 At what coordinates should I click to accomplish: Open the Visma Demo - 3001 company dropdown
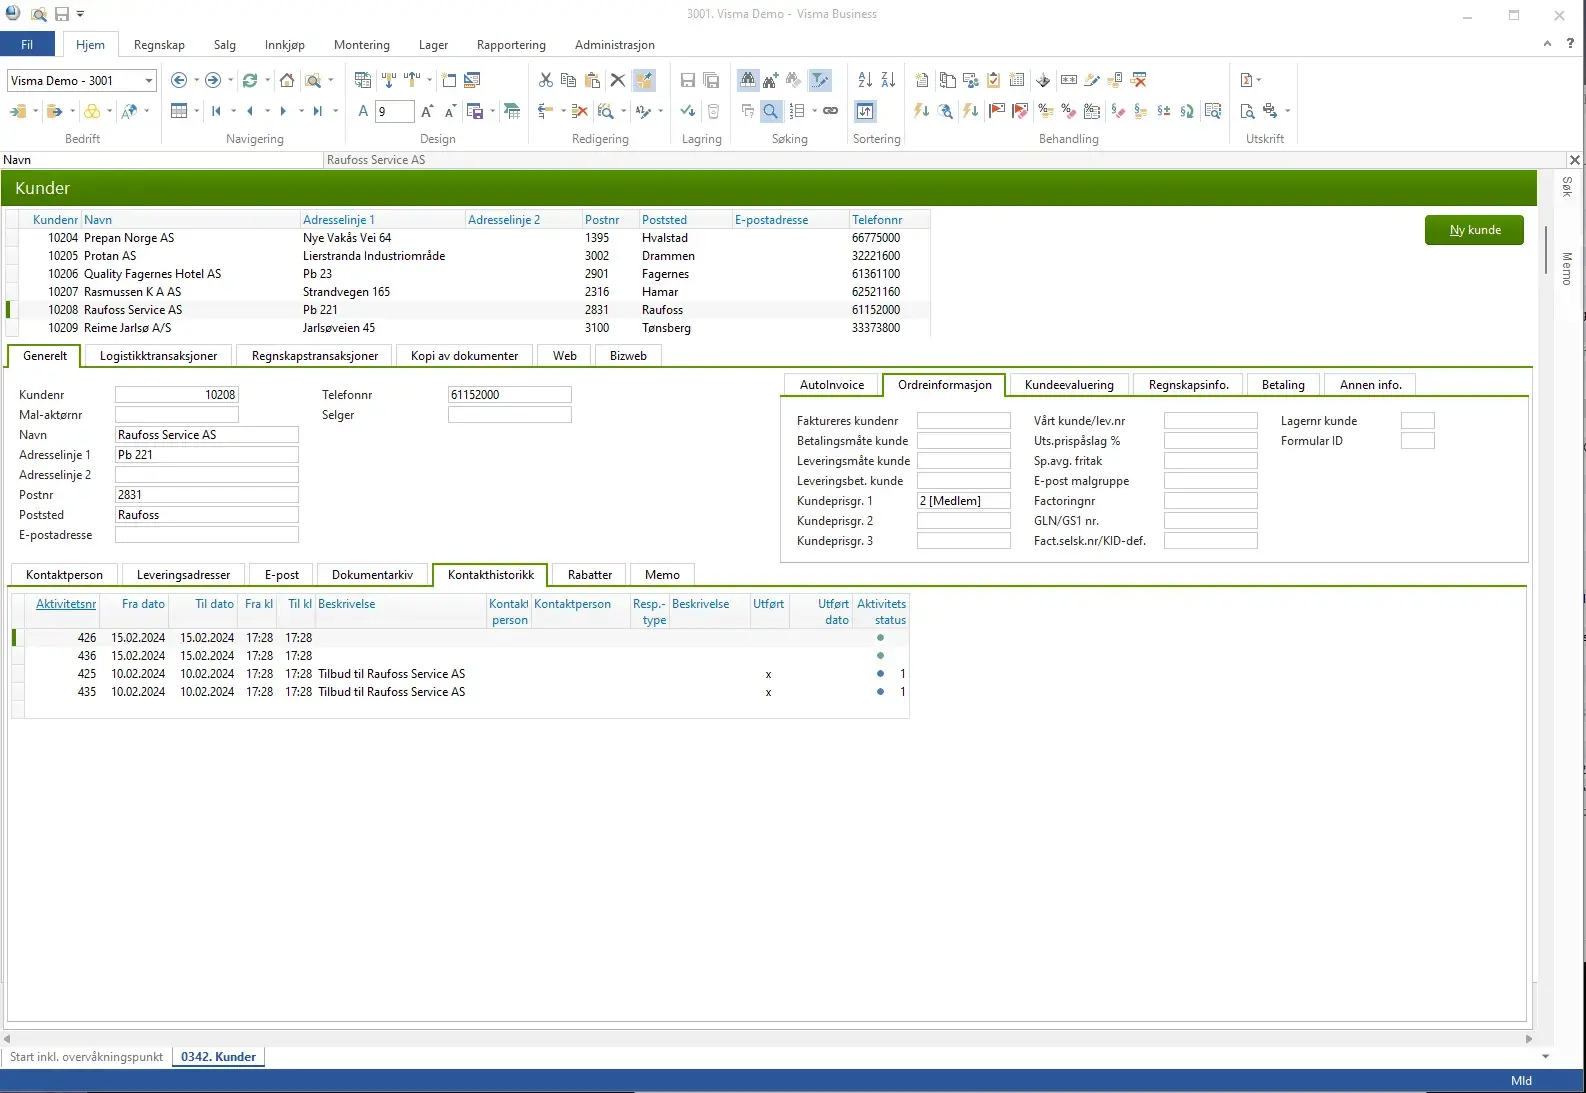click(149, 81)
